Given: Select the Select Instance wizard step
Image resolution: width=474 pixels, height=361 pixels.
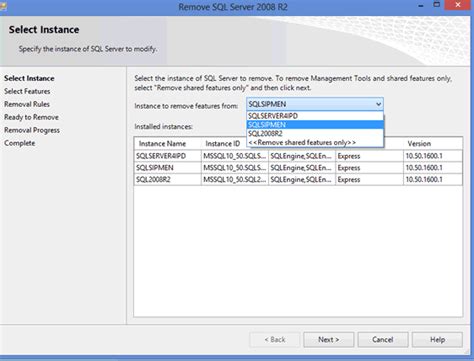Looking at the screenshot, I should [x=29, y=78].
